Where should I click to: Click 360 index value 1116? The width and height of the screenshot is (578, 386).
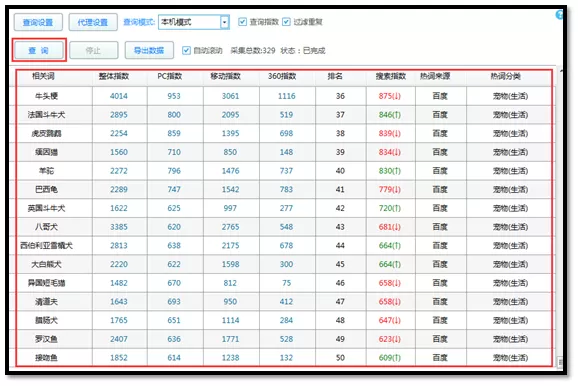point(286,96)
